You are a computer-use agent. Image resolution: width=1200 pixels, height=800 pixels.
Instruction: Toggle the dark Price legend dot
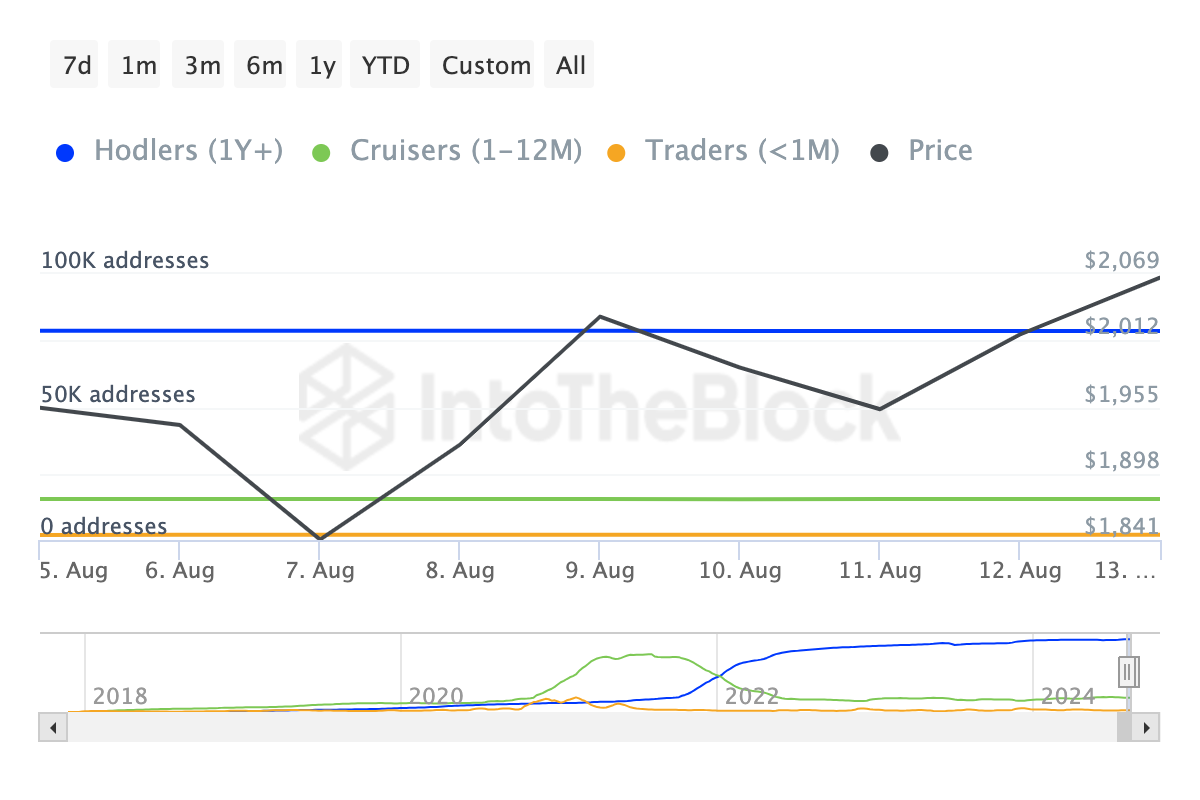879,153
